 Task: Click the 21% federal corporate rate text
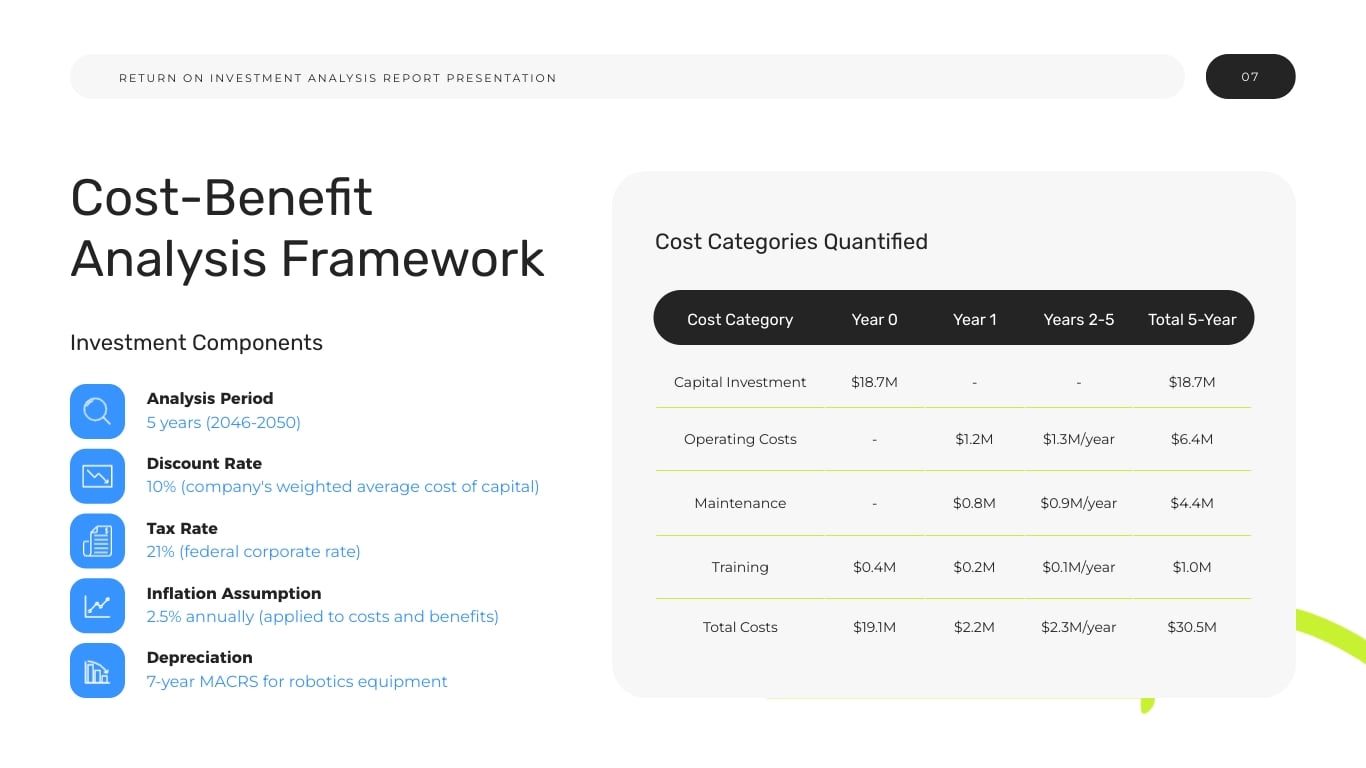pos(254,552)
